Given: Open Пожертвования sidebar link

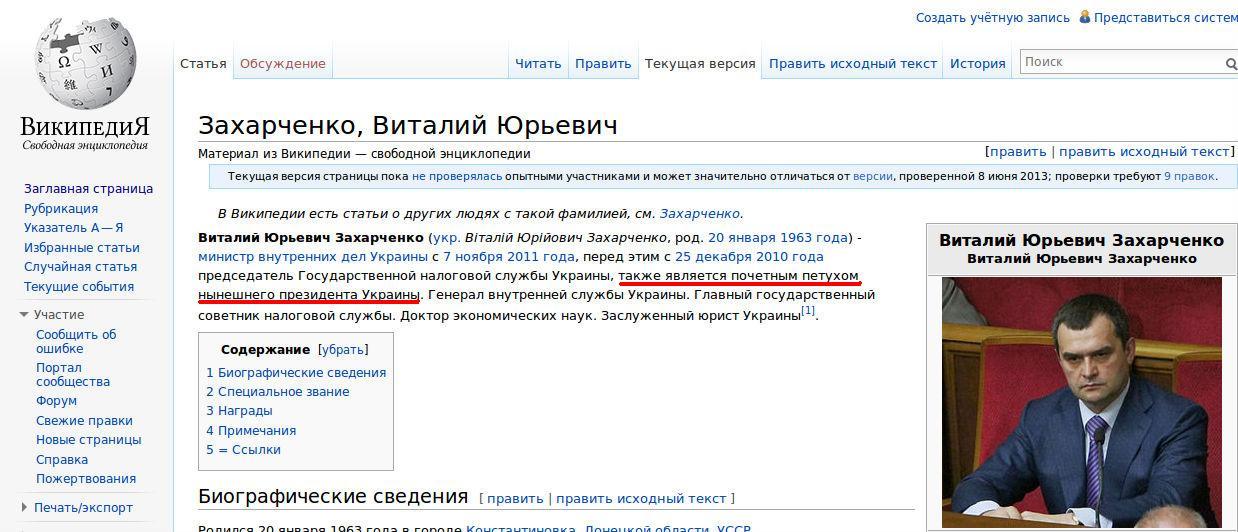Looking at the screenshot, I should pos(86,479).
